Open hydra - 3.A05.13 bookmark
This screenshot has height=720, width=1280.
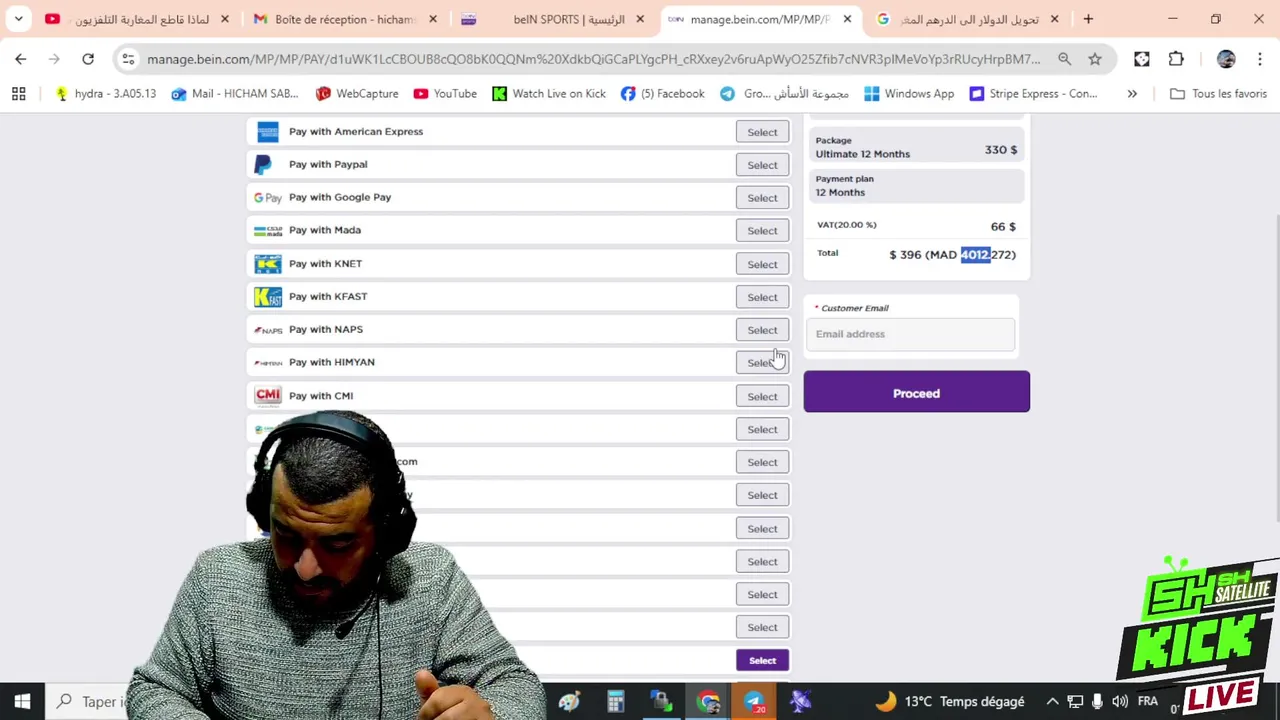(x=105, y=94)
